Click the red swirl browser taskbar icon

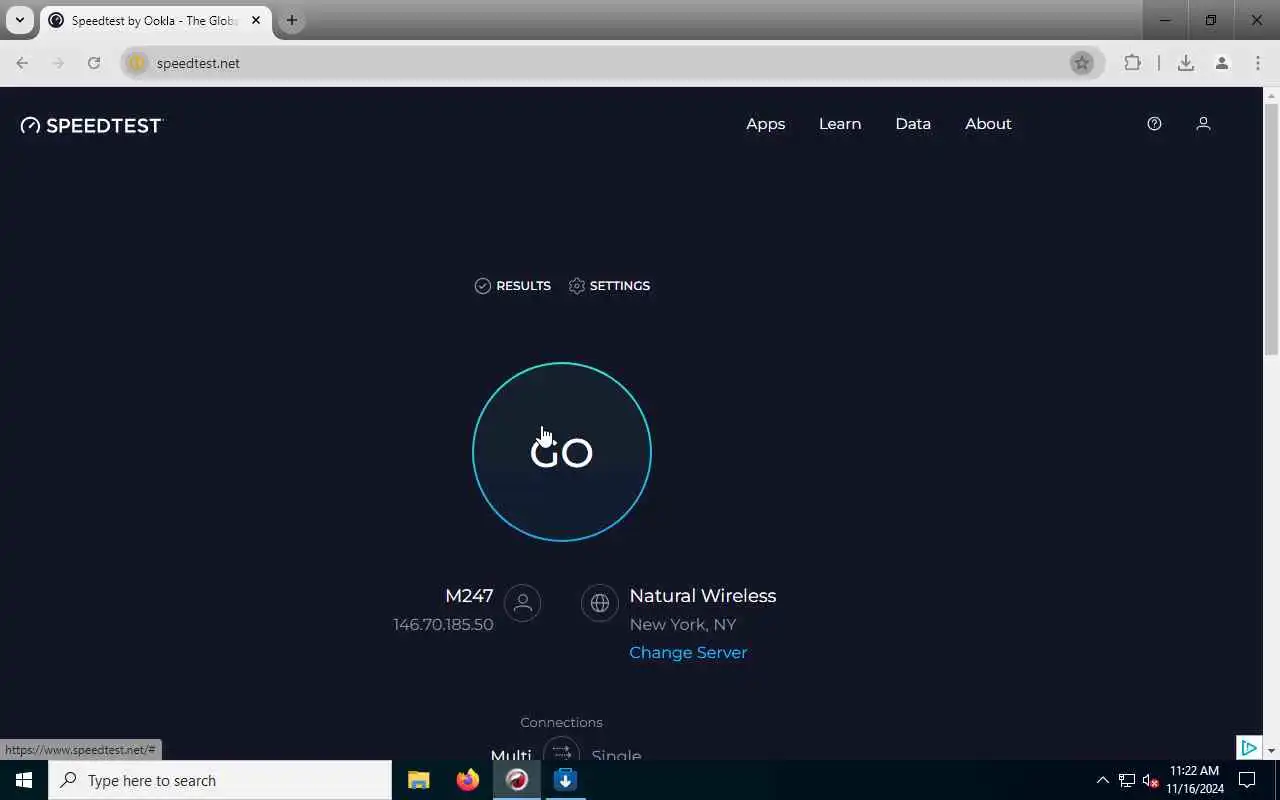(517, 780)
